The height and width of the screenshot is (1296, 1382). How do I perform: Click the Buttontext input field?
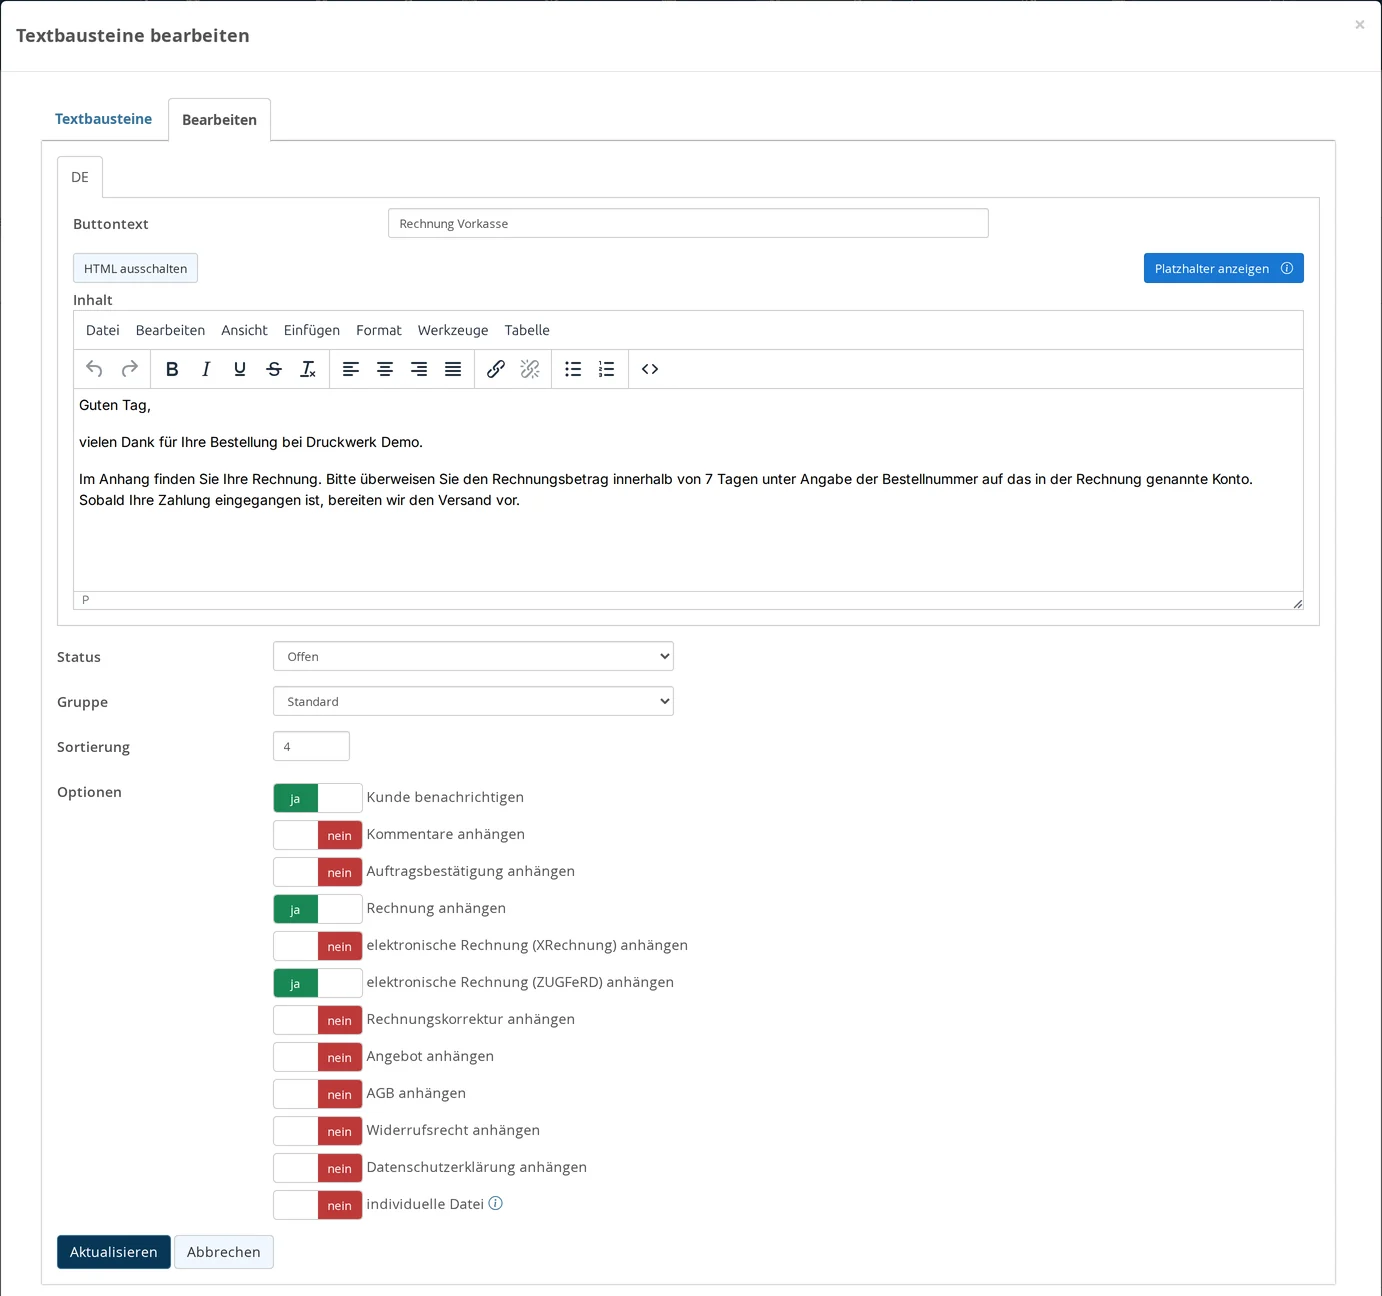pyautogui.click(x=688, y=223)
